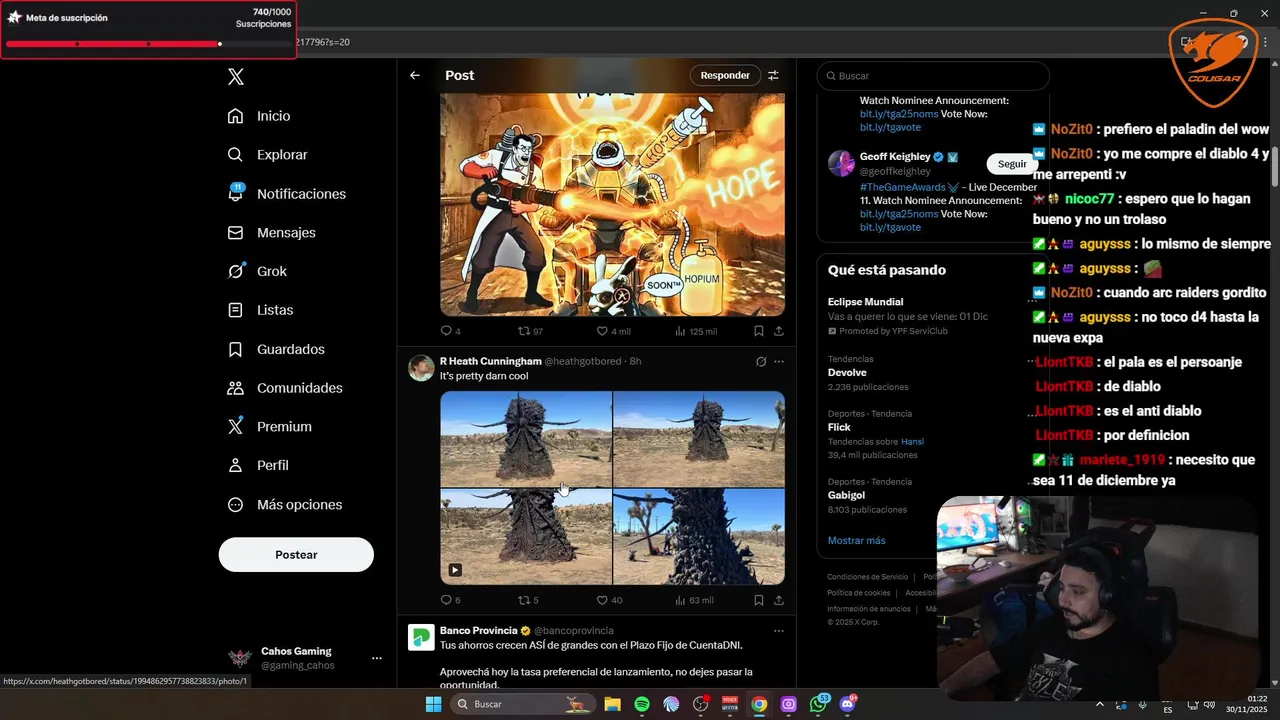Image resolution: width=1280 pixels, height=720 pixels.
Task: Click the X logo in the sidebar
Action: [236, 77]
